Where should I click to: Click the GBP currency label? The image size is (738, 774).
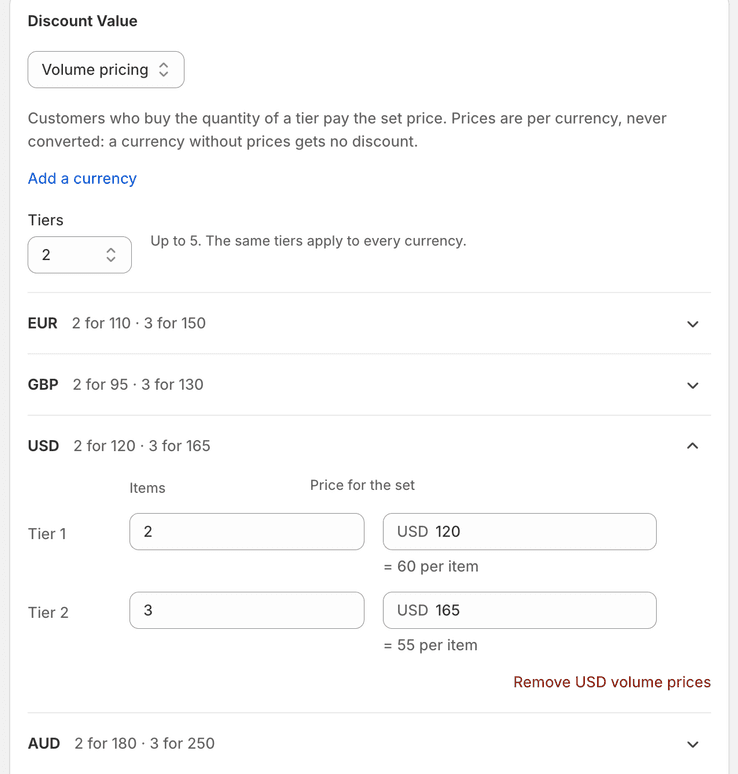point(43,385)
